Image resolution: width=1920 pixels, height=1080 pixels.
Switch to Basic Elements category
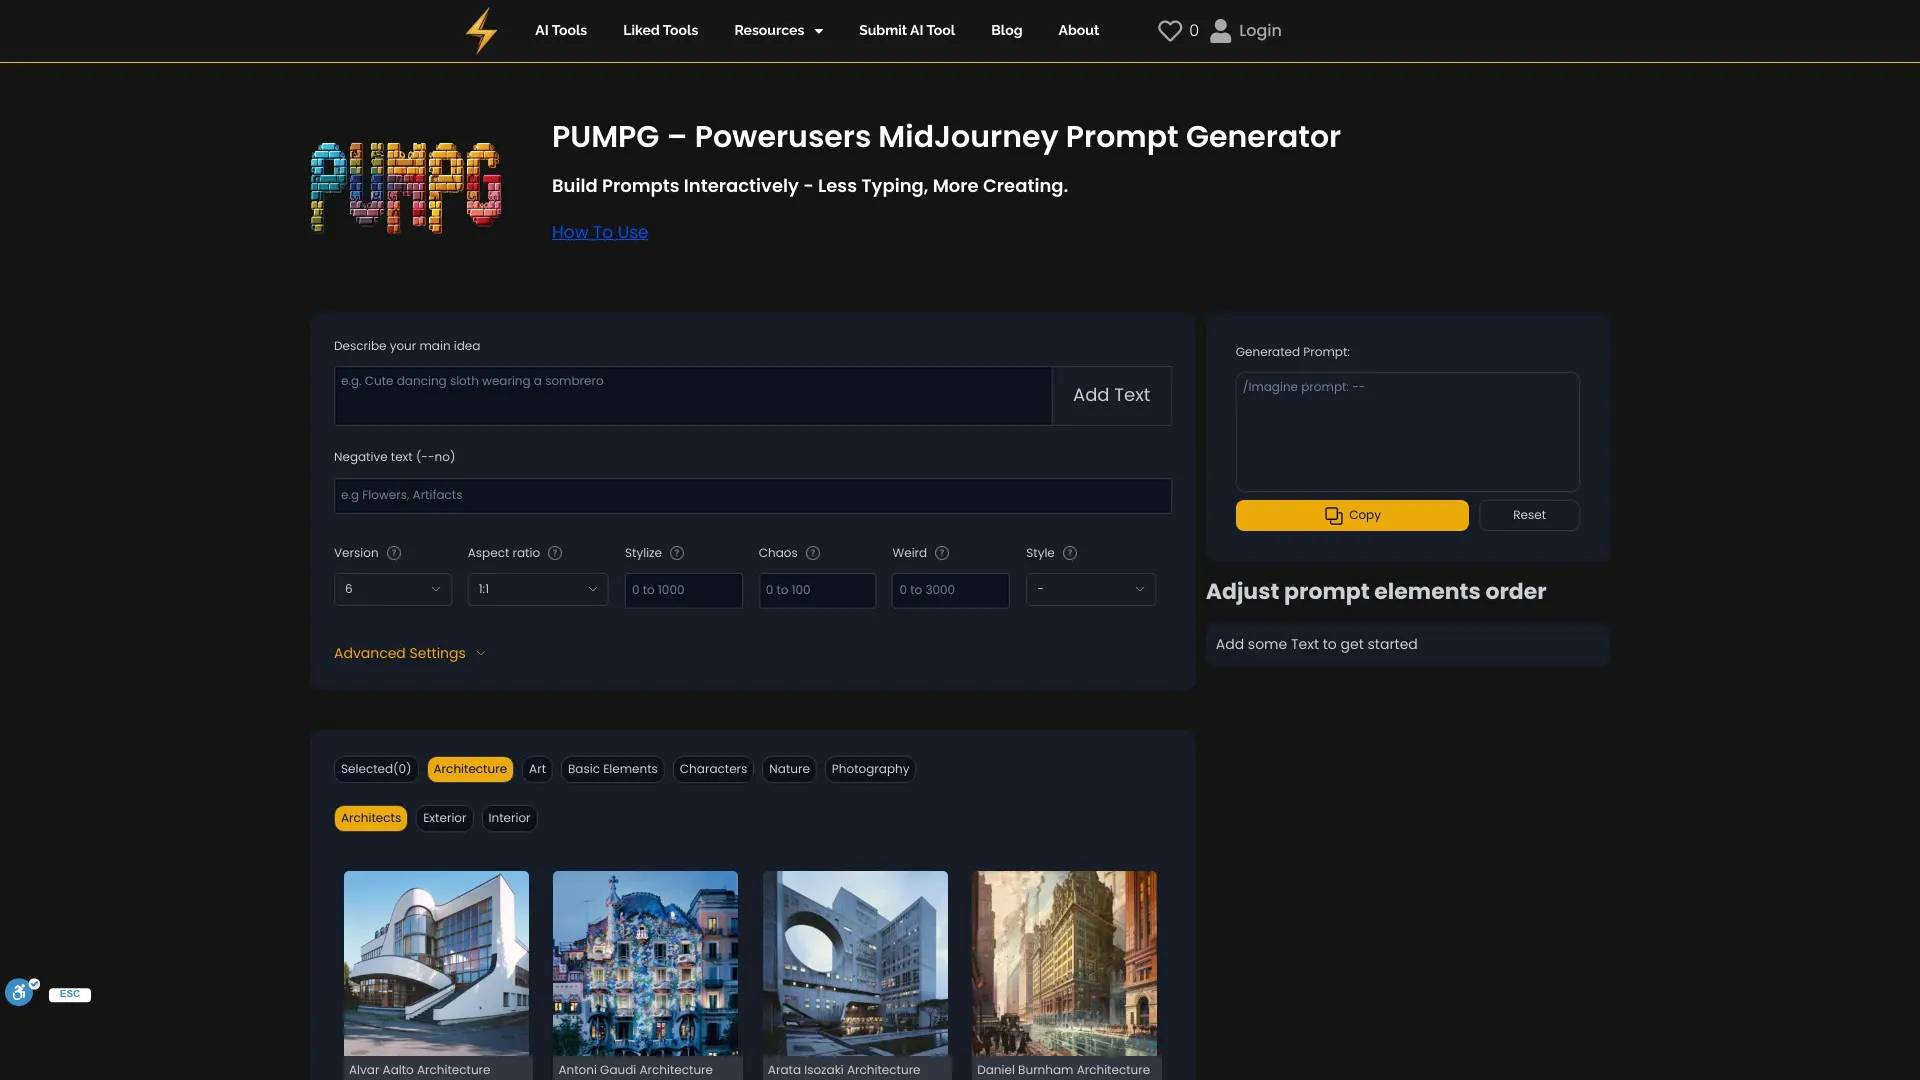click(x=612, y=769)
